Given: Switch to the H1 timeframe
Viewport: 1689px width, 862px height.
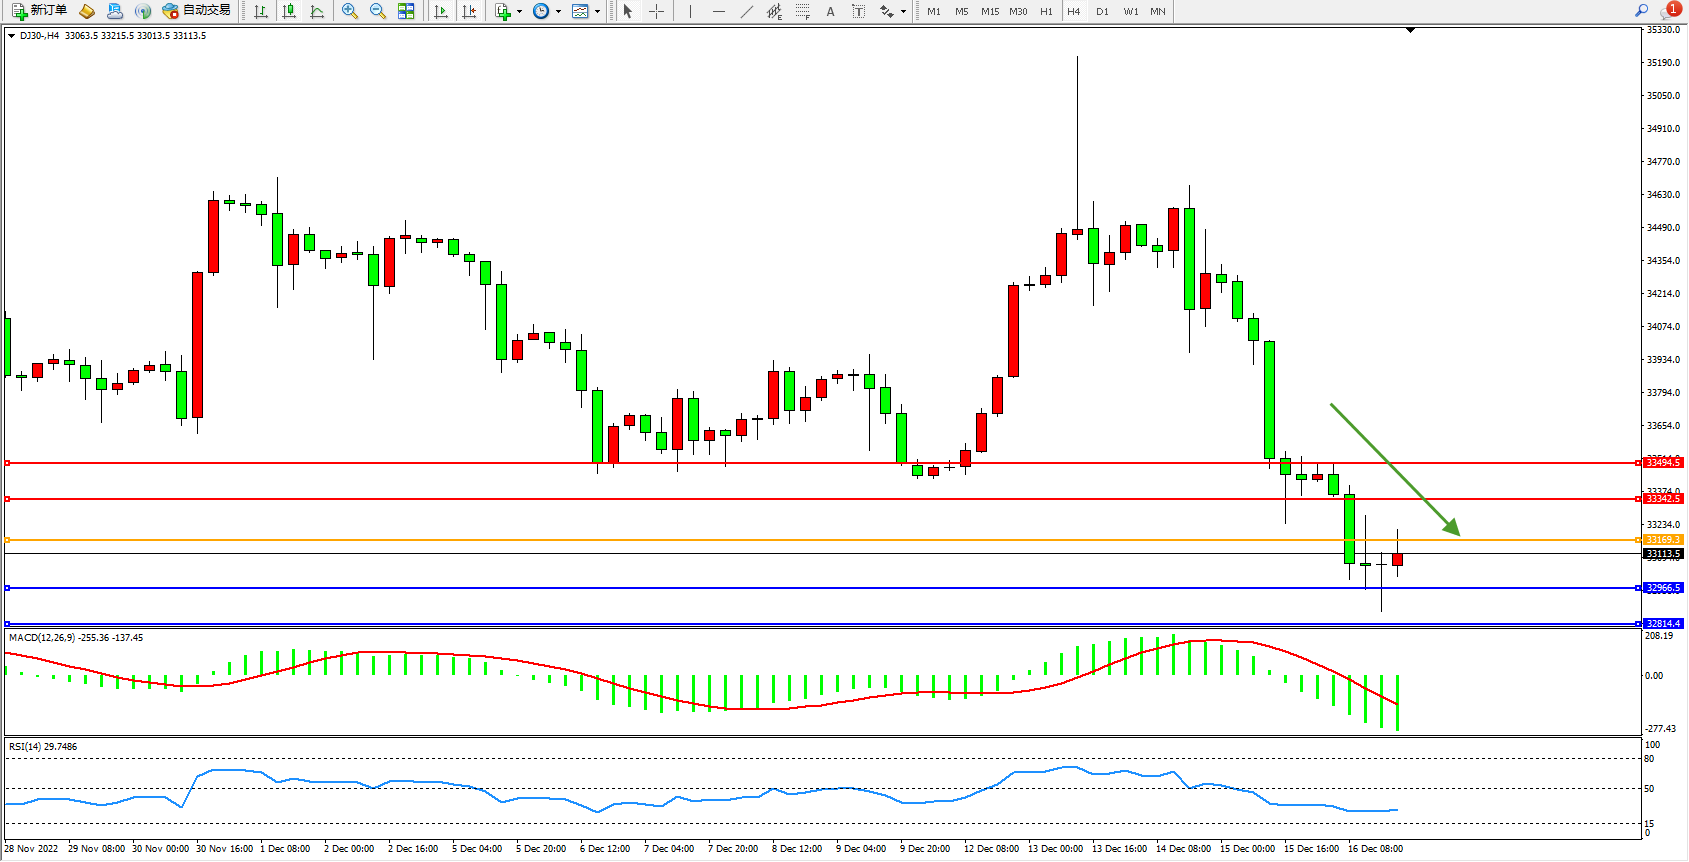Looking at the screenshot, I should coord(1046,11).
